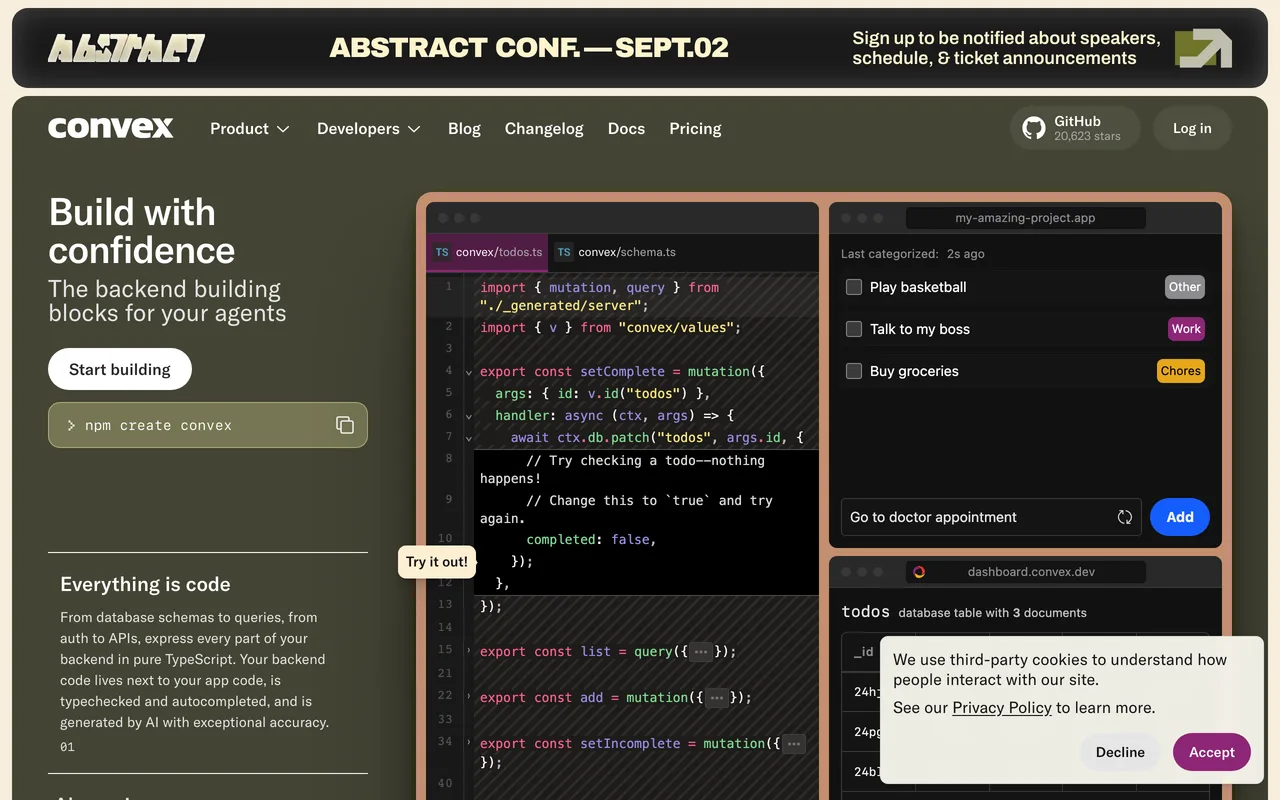Click the convex logo in the navbar
This screenshot has width=1280, height=800.
(111, 128)
